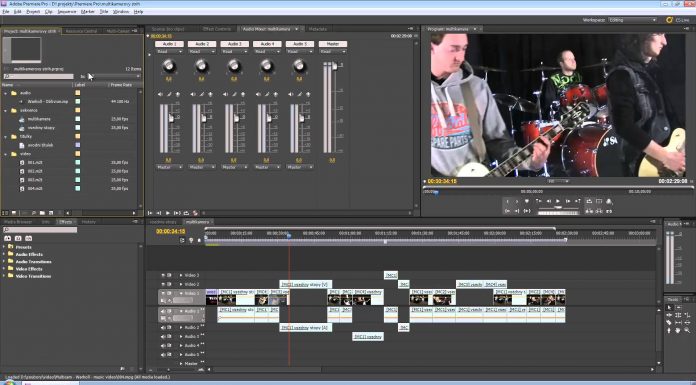Expand the Video Effects folder
This screenshot has width=696, height=385.
(x=4, y=269)
